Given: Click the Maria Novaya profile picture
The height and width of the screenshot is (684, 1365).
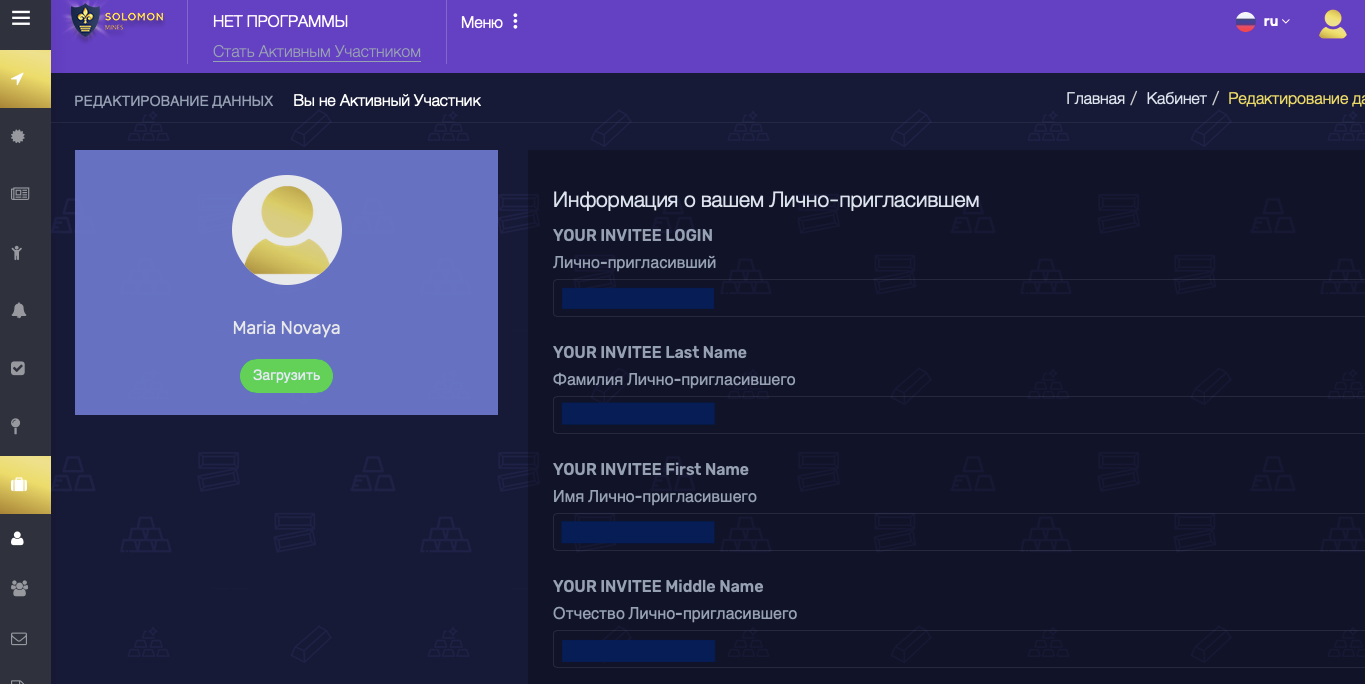Looking at the screenshot, I should 287,230.
